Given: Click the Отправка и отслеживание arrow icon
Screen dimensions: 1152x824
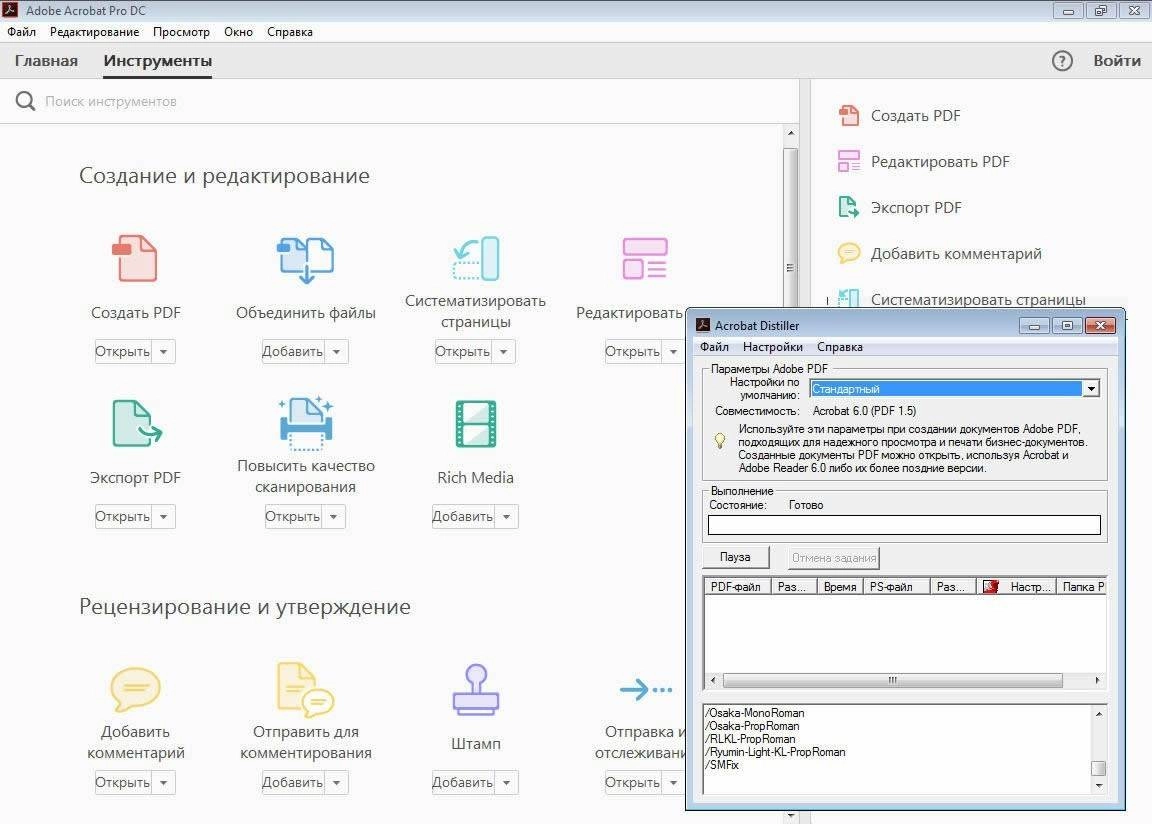Looking at the screenshot, I should 646,690.
